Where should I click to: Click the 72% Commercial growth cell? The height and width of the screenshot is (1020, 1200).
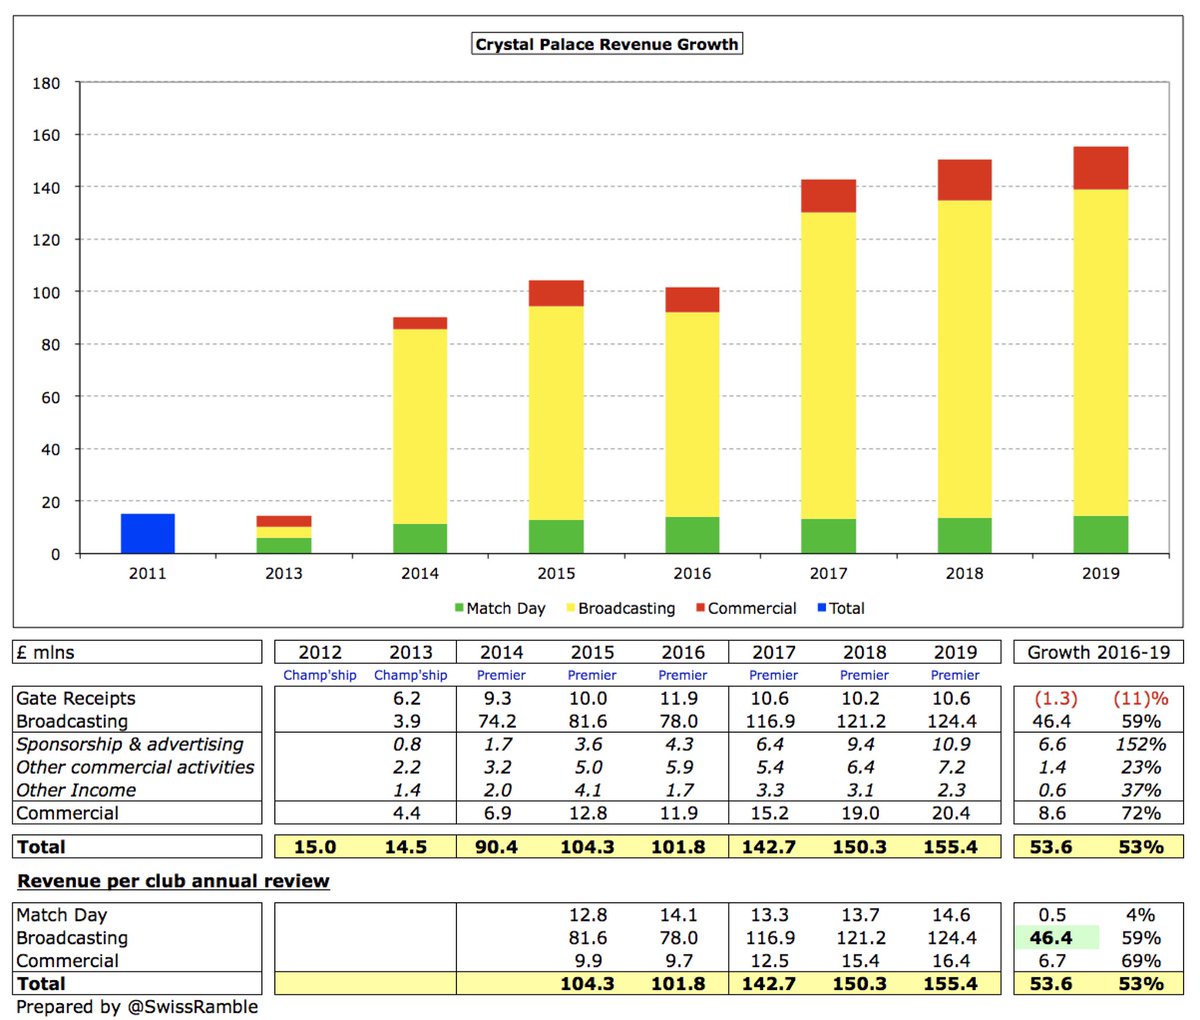(x=1141, y=813)
